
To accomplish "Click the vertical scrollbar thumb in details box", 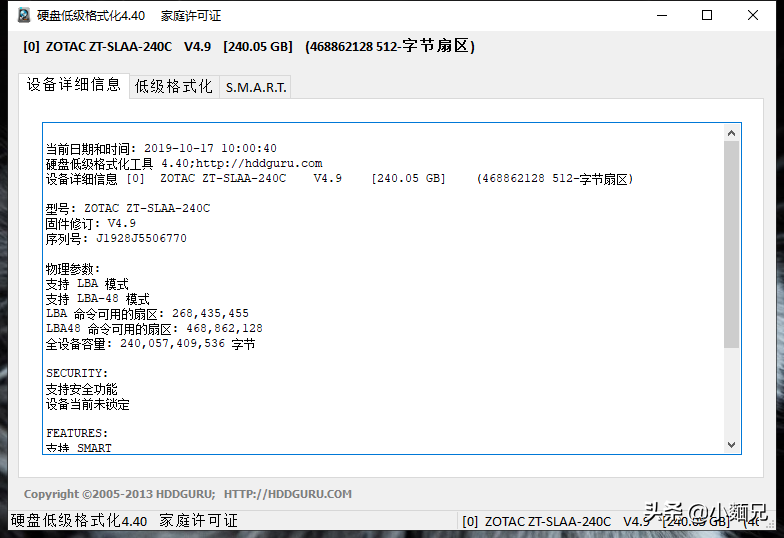I will pos(731,244).
